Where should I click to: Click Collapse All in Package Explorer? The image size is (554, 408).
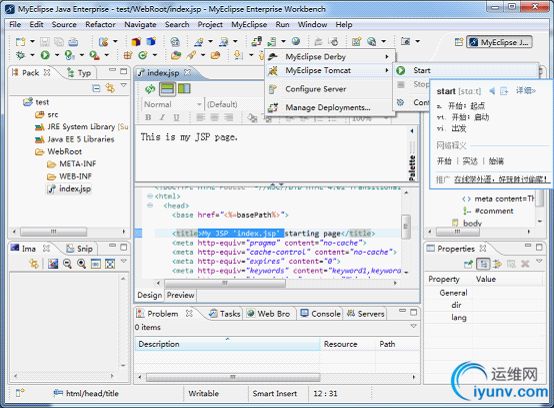(x=96, y=88)
